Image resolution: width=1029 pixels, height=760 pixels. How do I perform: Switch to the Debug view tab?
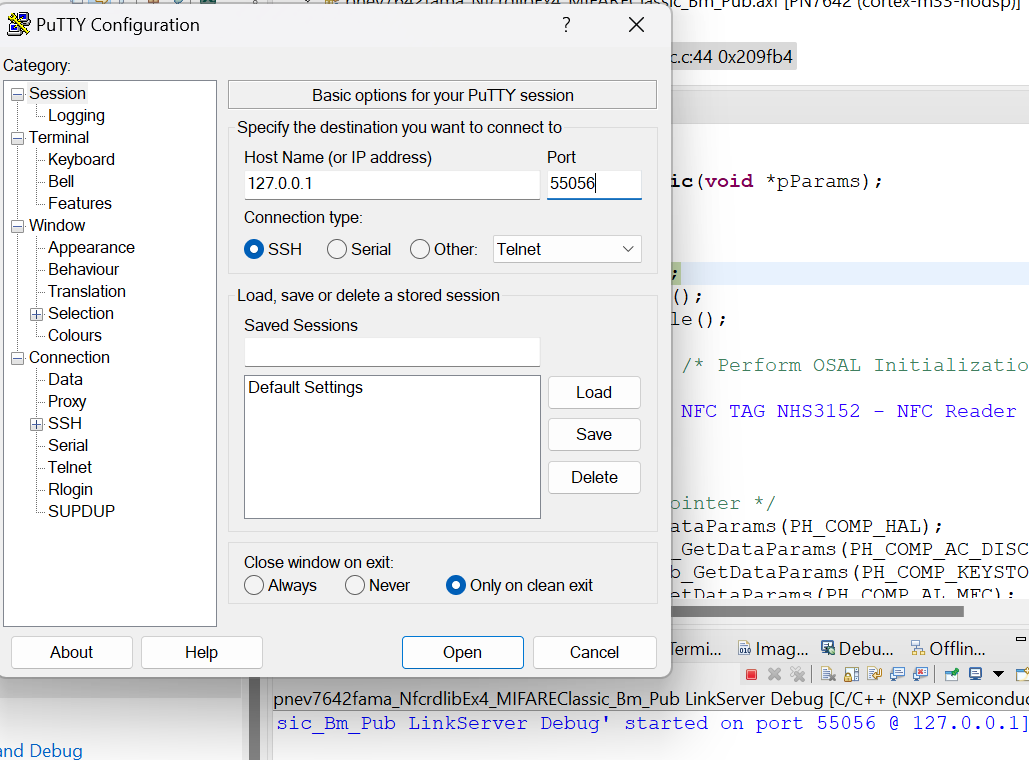pyautogui.click(x=856, y=648)
